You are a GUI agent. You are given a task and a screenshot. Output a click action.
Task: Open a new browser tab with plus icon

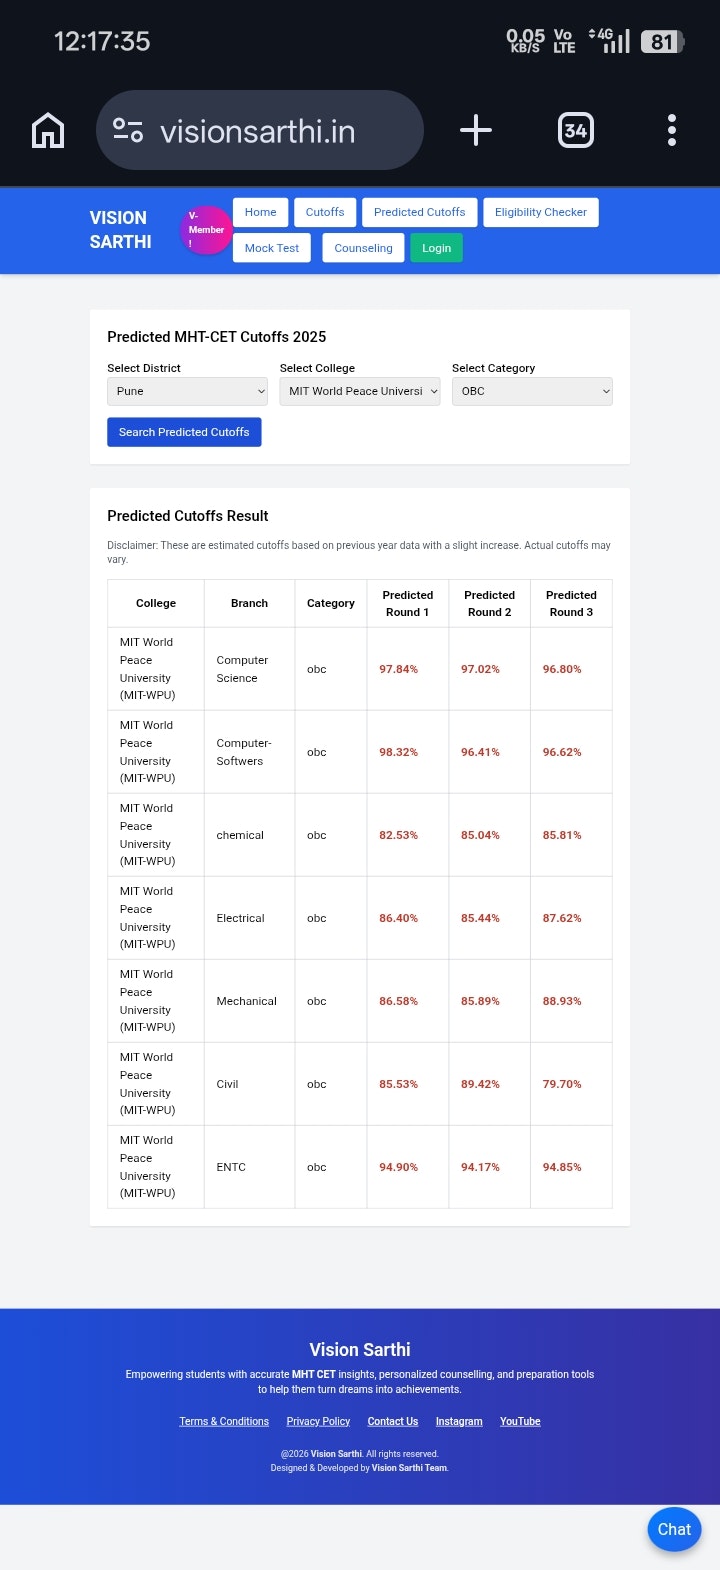[475, 130]
